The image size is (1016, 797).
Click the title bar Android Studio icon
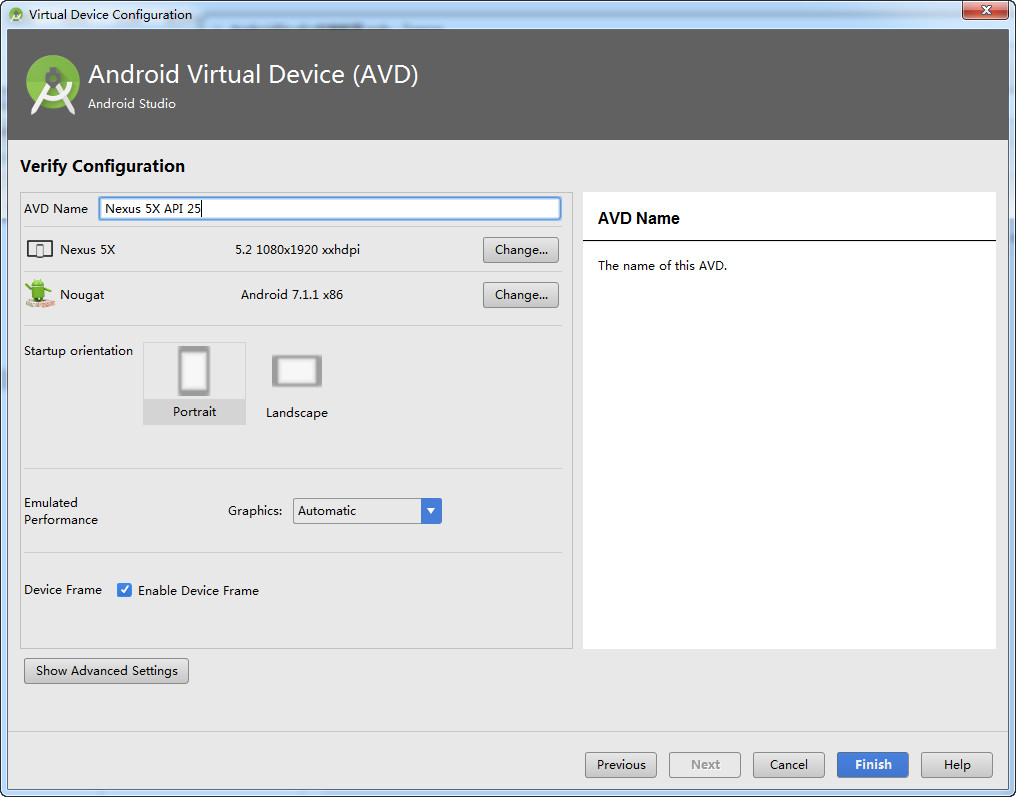pyautogui.click(x=16, y=14)
